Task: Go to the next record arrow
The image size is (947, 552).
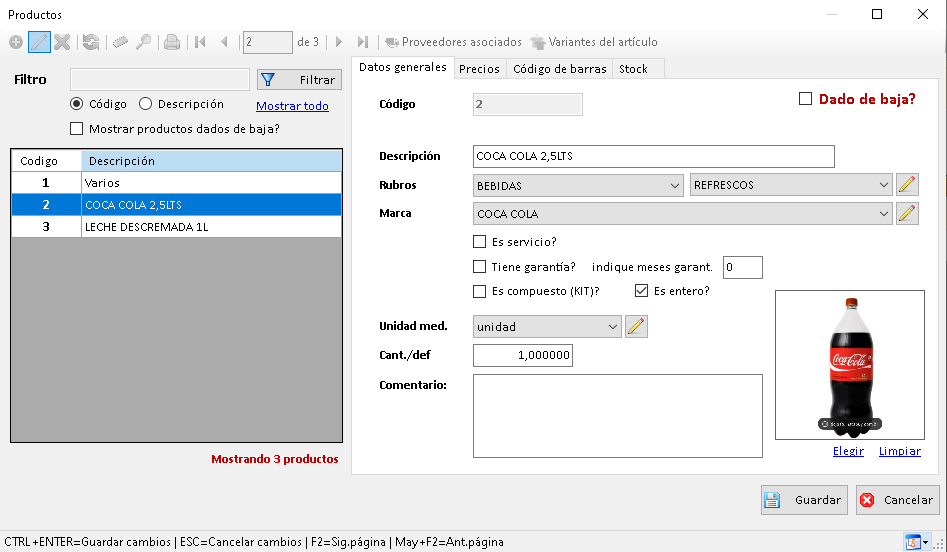Action: coord(339,42)
